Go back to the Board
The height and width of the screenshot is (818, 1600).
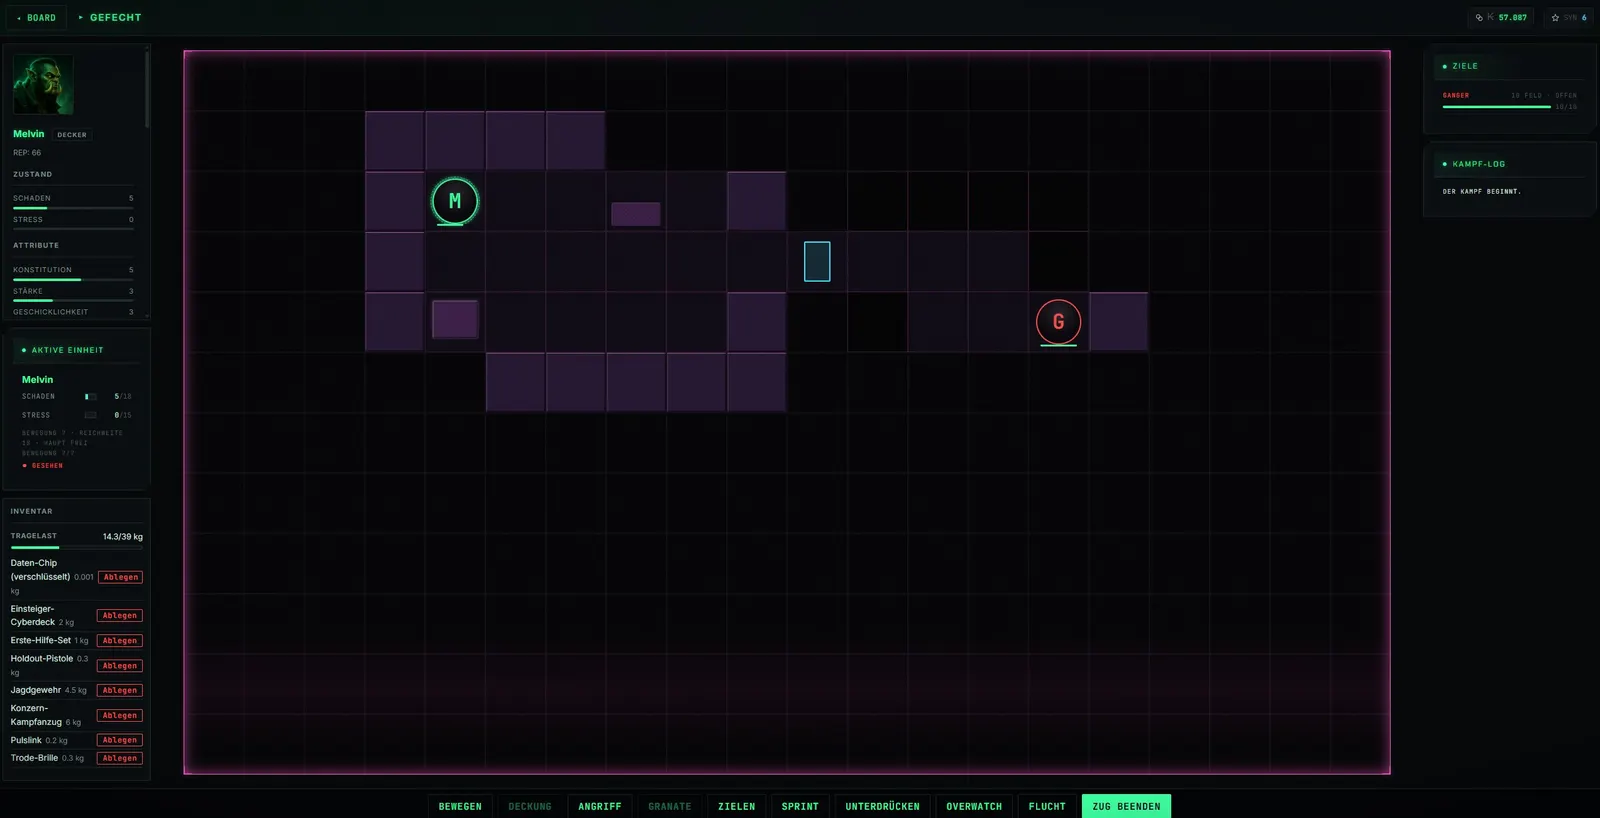tap(36, 17)
